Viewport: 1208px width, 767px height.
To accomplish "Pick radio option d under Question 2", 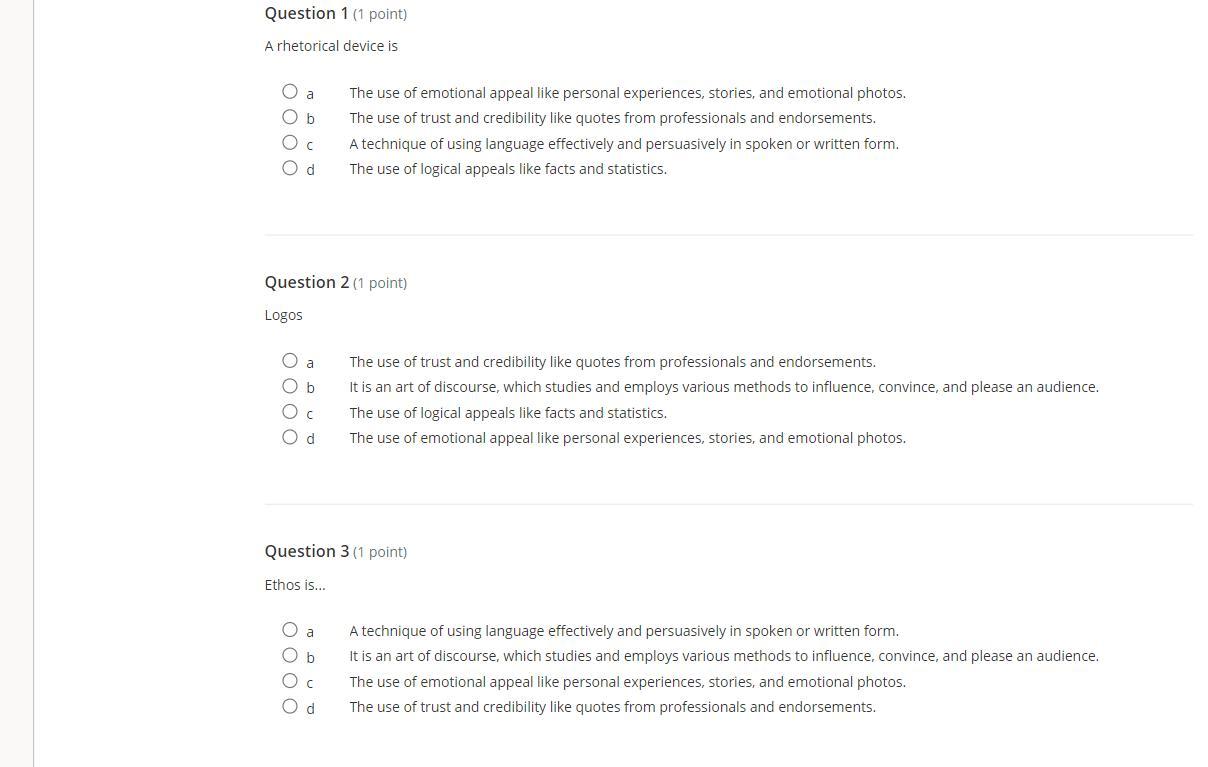I will pos(290,437).
